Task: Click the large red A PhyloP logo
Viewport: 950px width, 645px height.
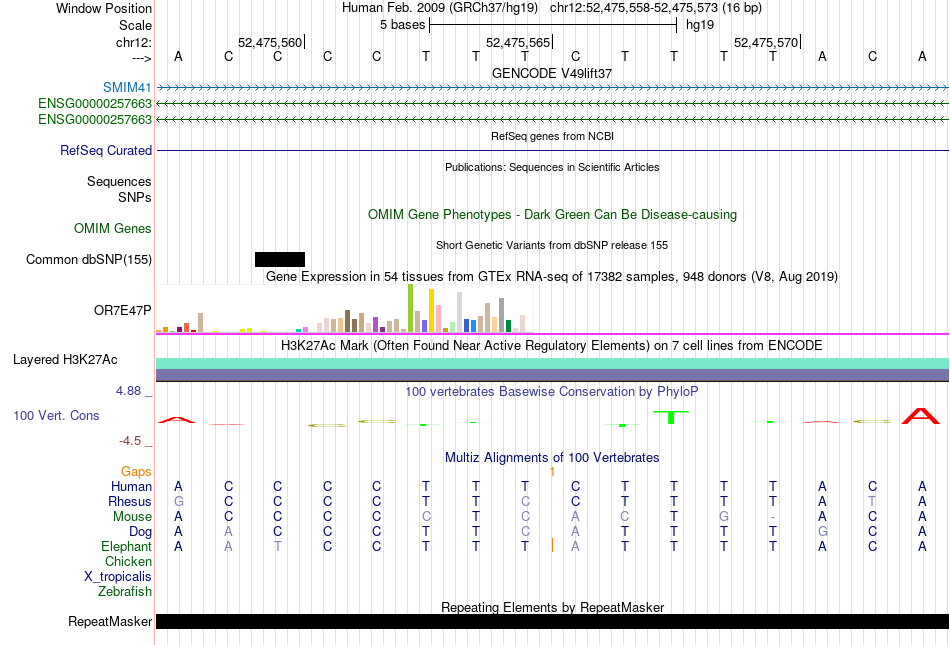Action: [x=921, y=416]
